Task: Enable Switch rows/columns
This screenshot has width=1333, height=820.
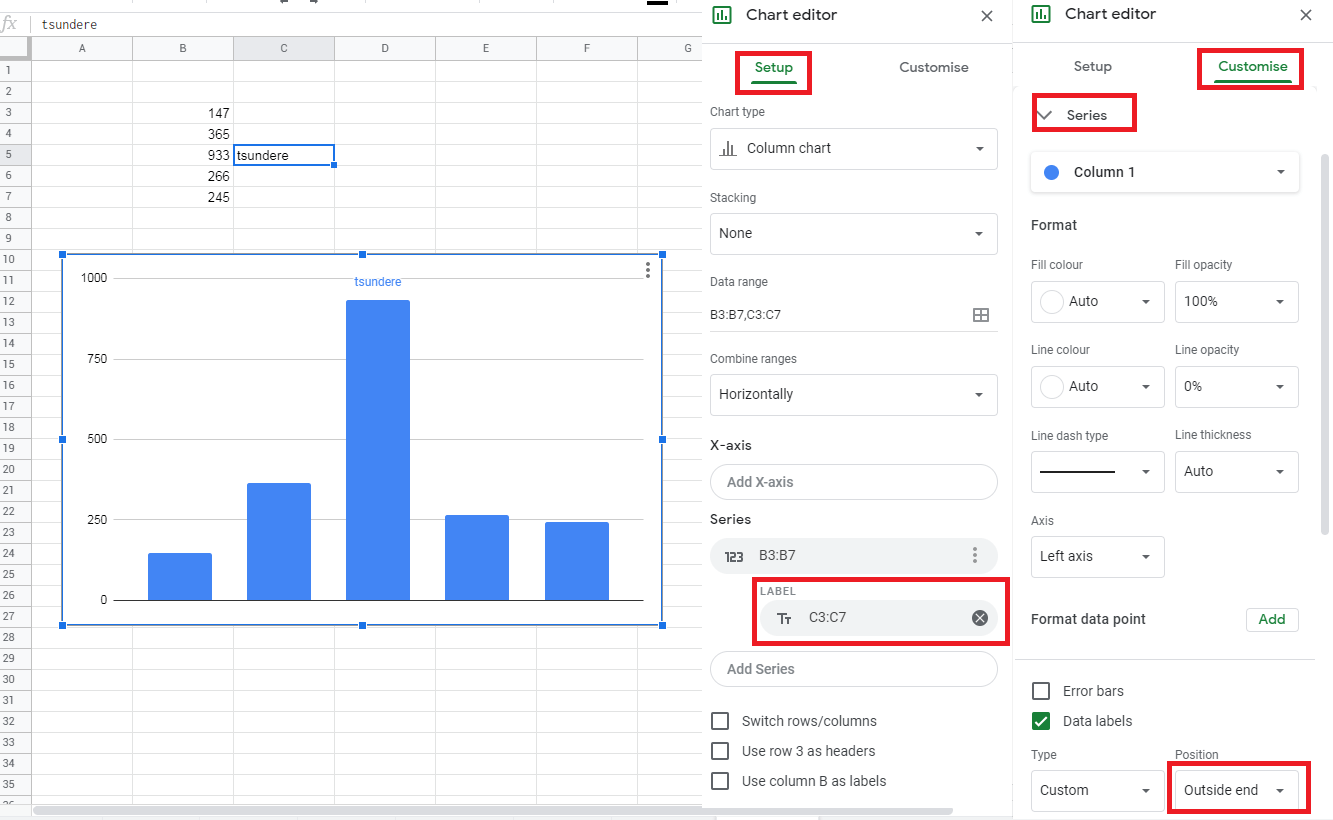Action: click(719, 721)
